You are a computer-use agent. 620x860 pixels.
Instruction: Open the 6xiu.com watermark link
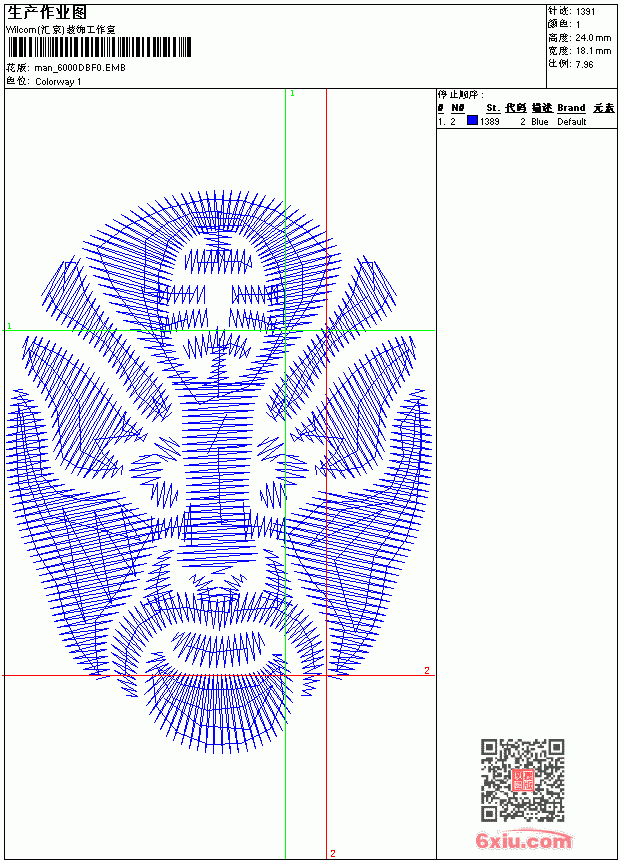(524, 841)
